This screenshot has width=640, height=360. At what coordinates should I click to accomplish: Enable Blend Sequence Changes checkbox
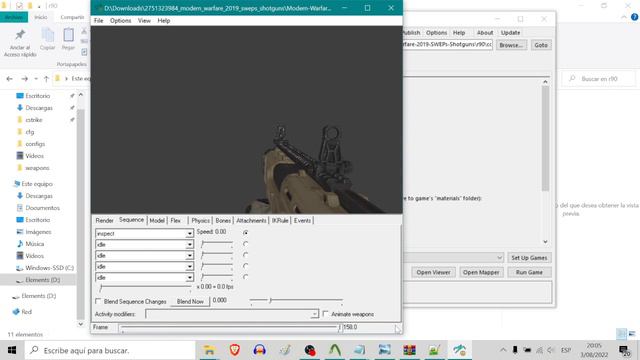(x=98, y=301)
